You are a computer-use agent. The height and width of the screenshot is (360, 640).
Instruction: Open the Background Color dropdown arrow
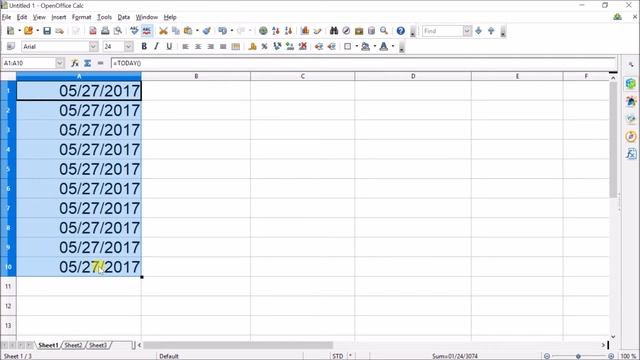click(x=375, y=47)
